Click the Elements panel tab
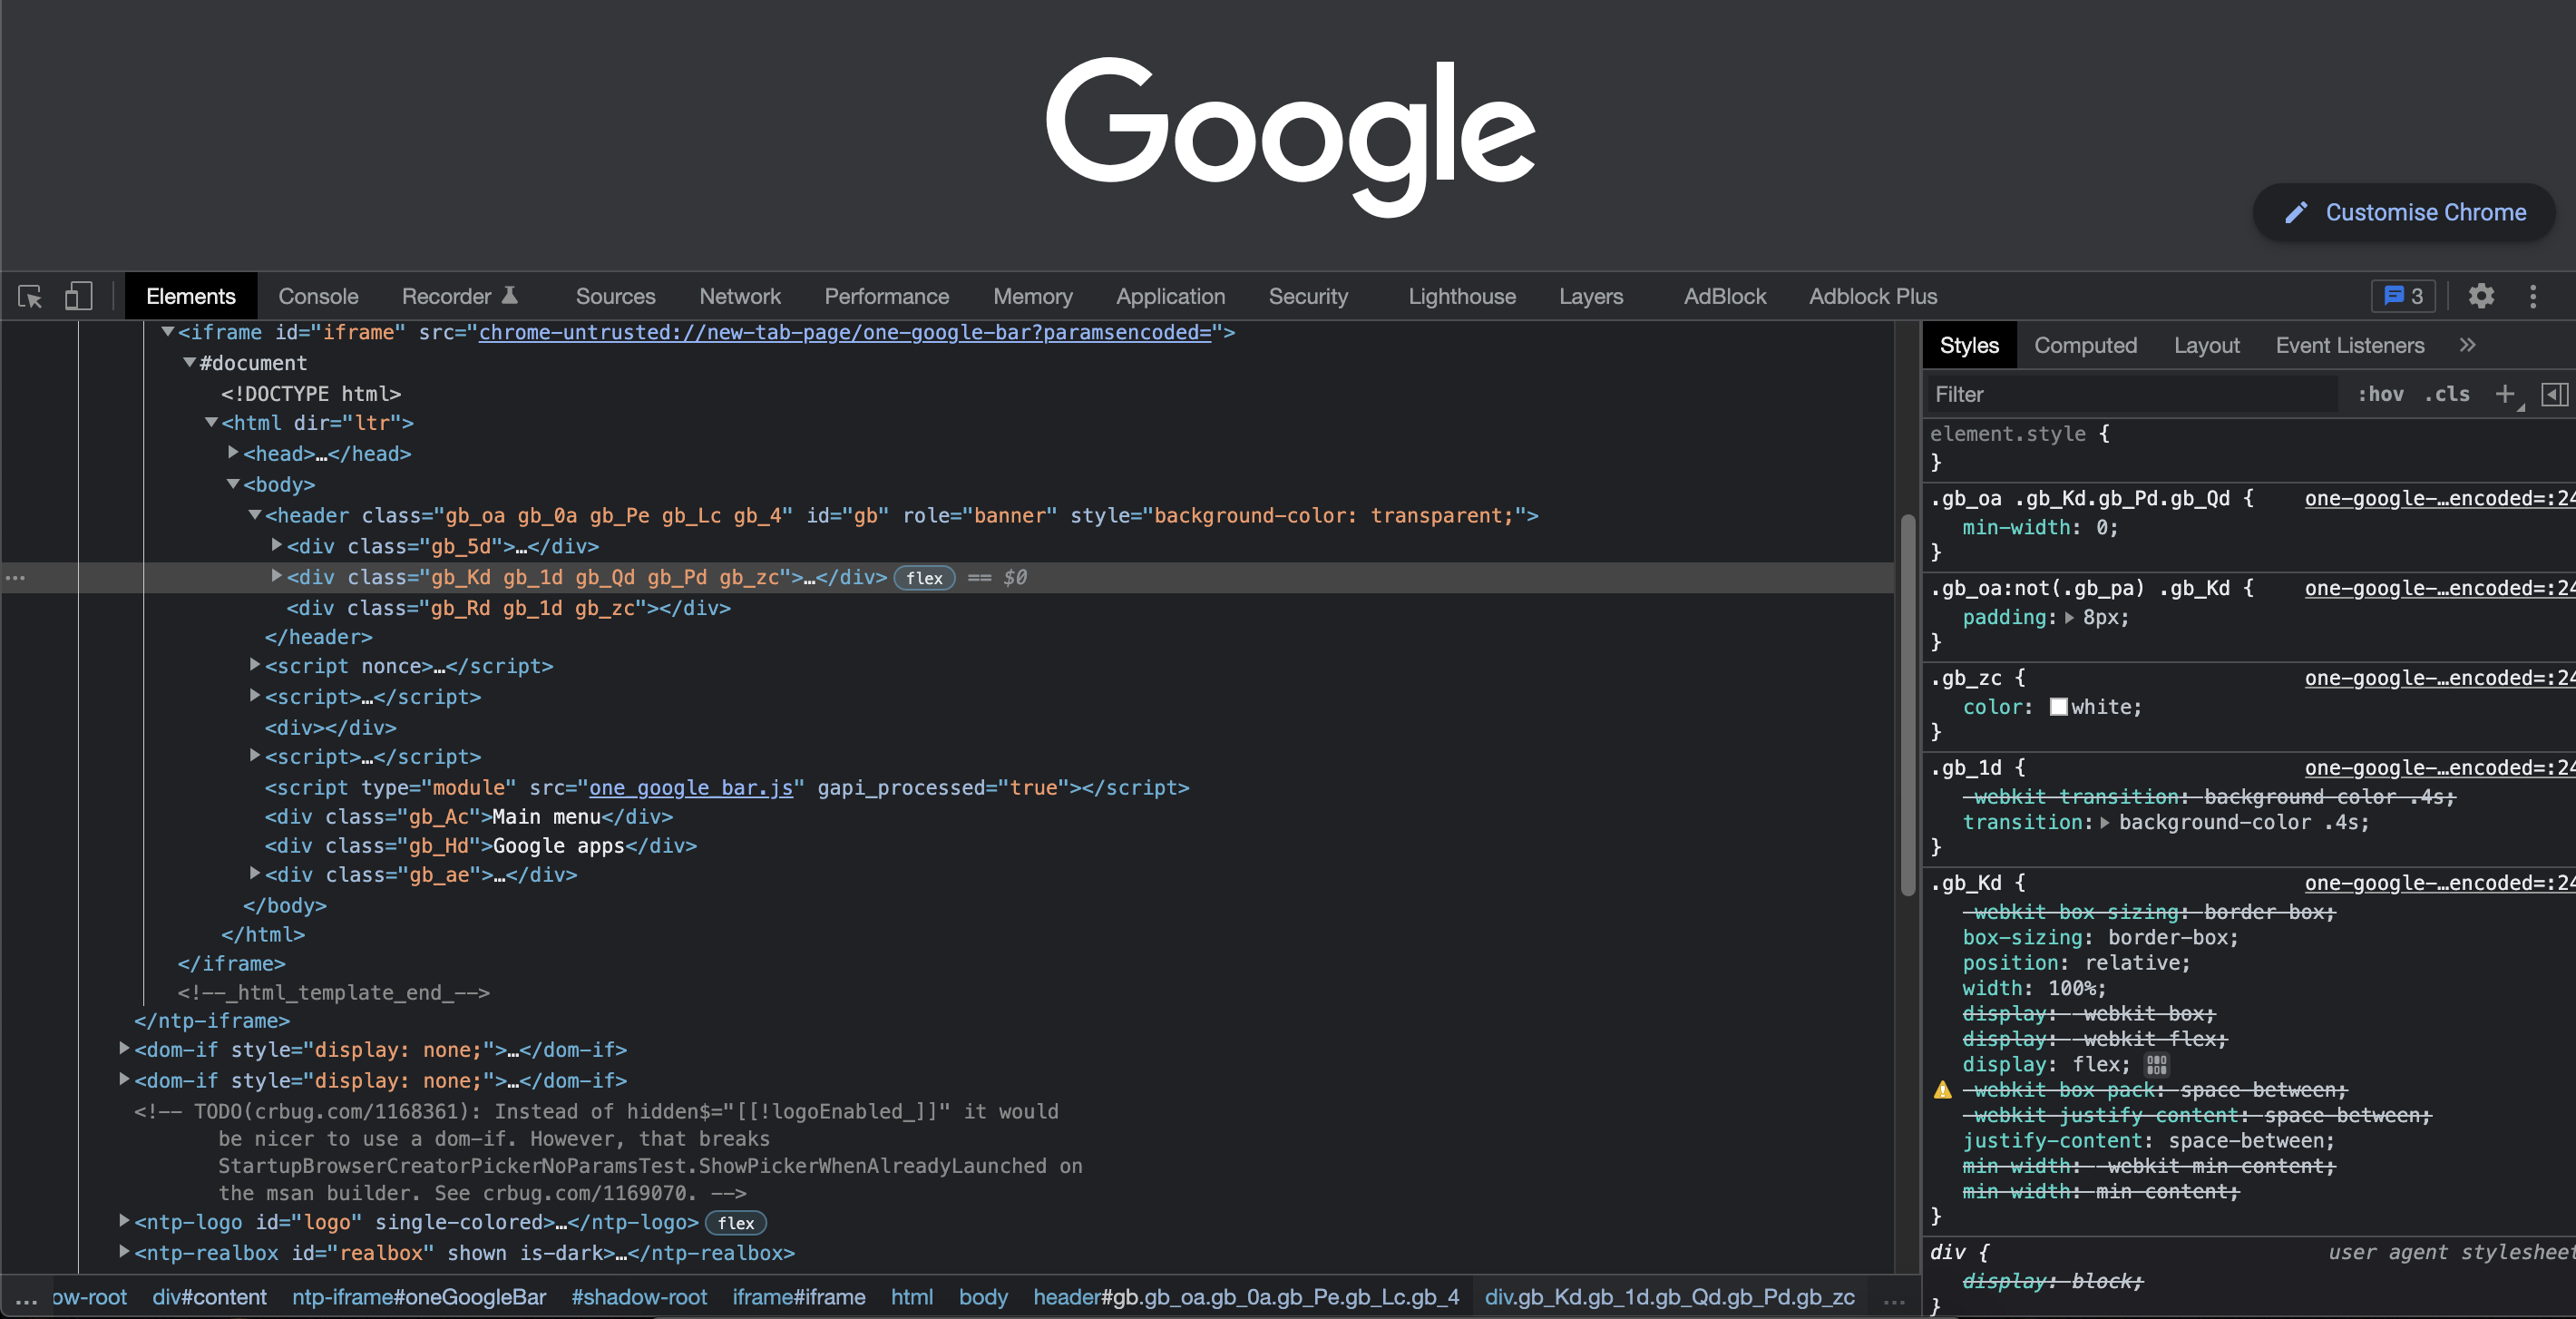The height and width of the screenshot is (1319, 2576). tap(190, 296)
